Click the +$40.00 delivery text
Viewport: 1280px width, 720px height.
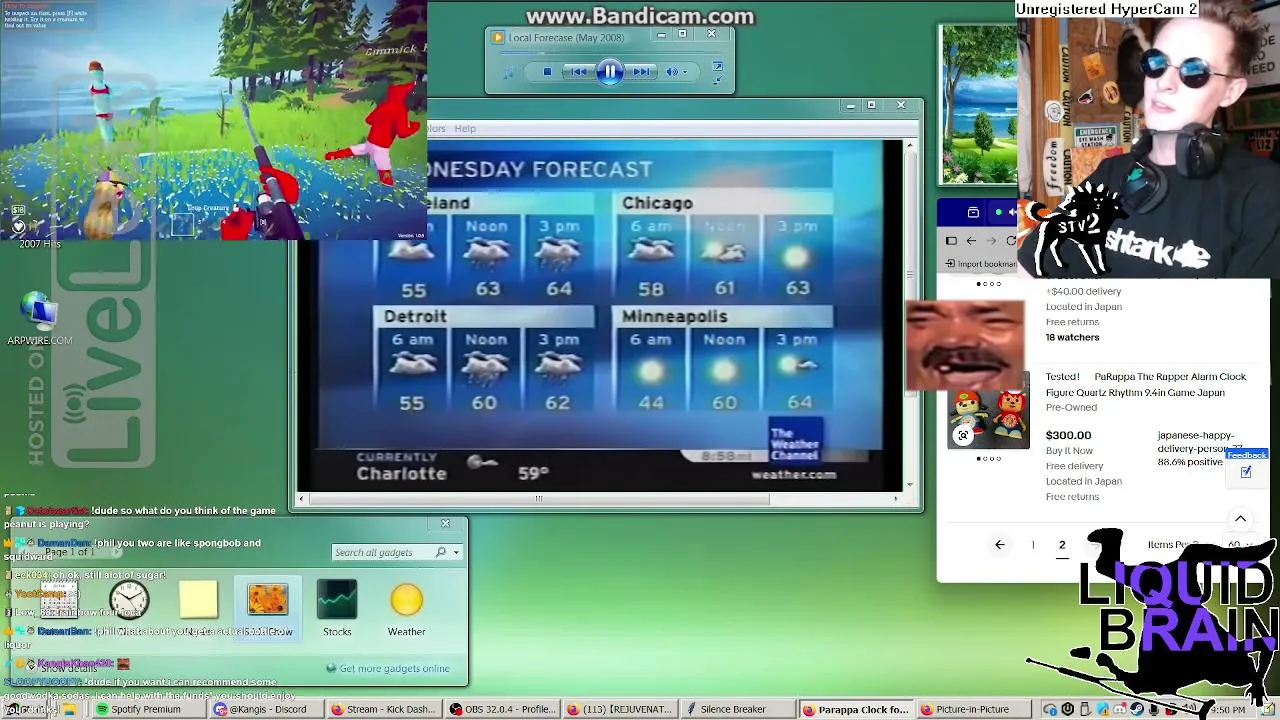[x=1083, y=291]
